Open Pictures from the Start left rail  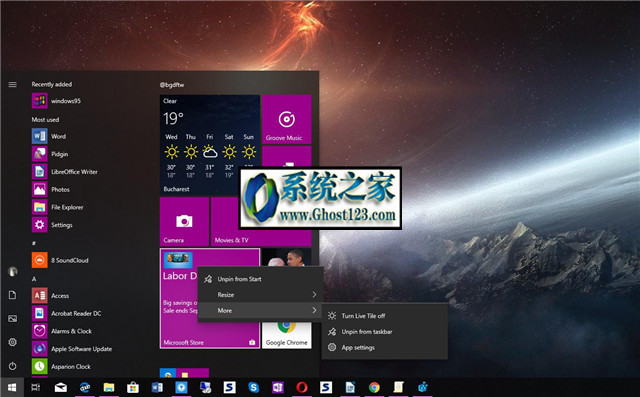pyautogui.click(x=13, y=319)
